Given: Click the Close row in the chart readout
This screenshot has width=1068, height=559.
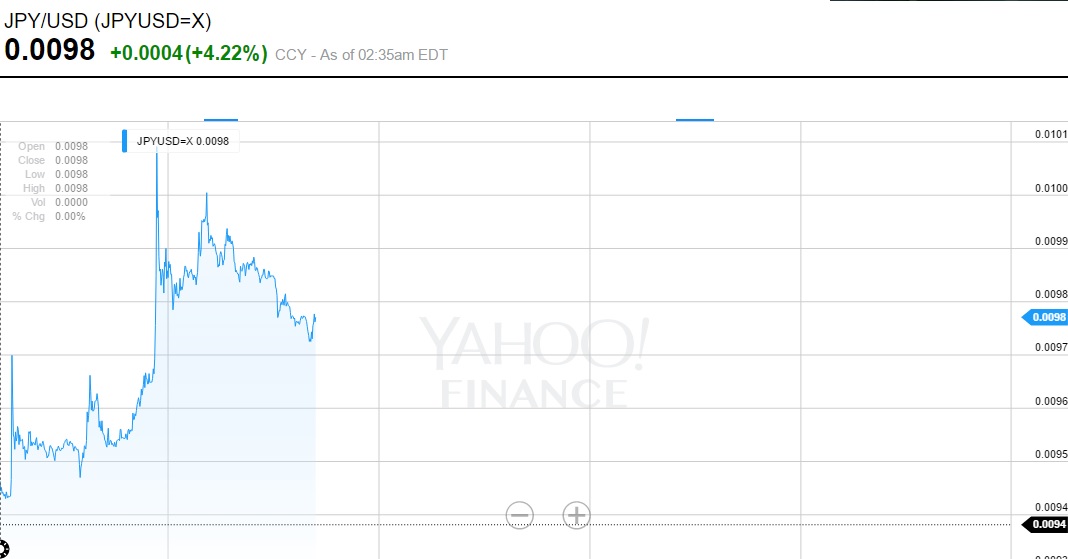Looking at the screenshot, I should pyautogui.click(x=52, y=161).
